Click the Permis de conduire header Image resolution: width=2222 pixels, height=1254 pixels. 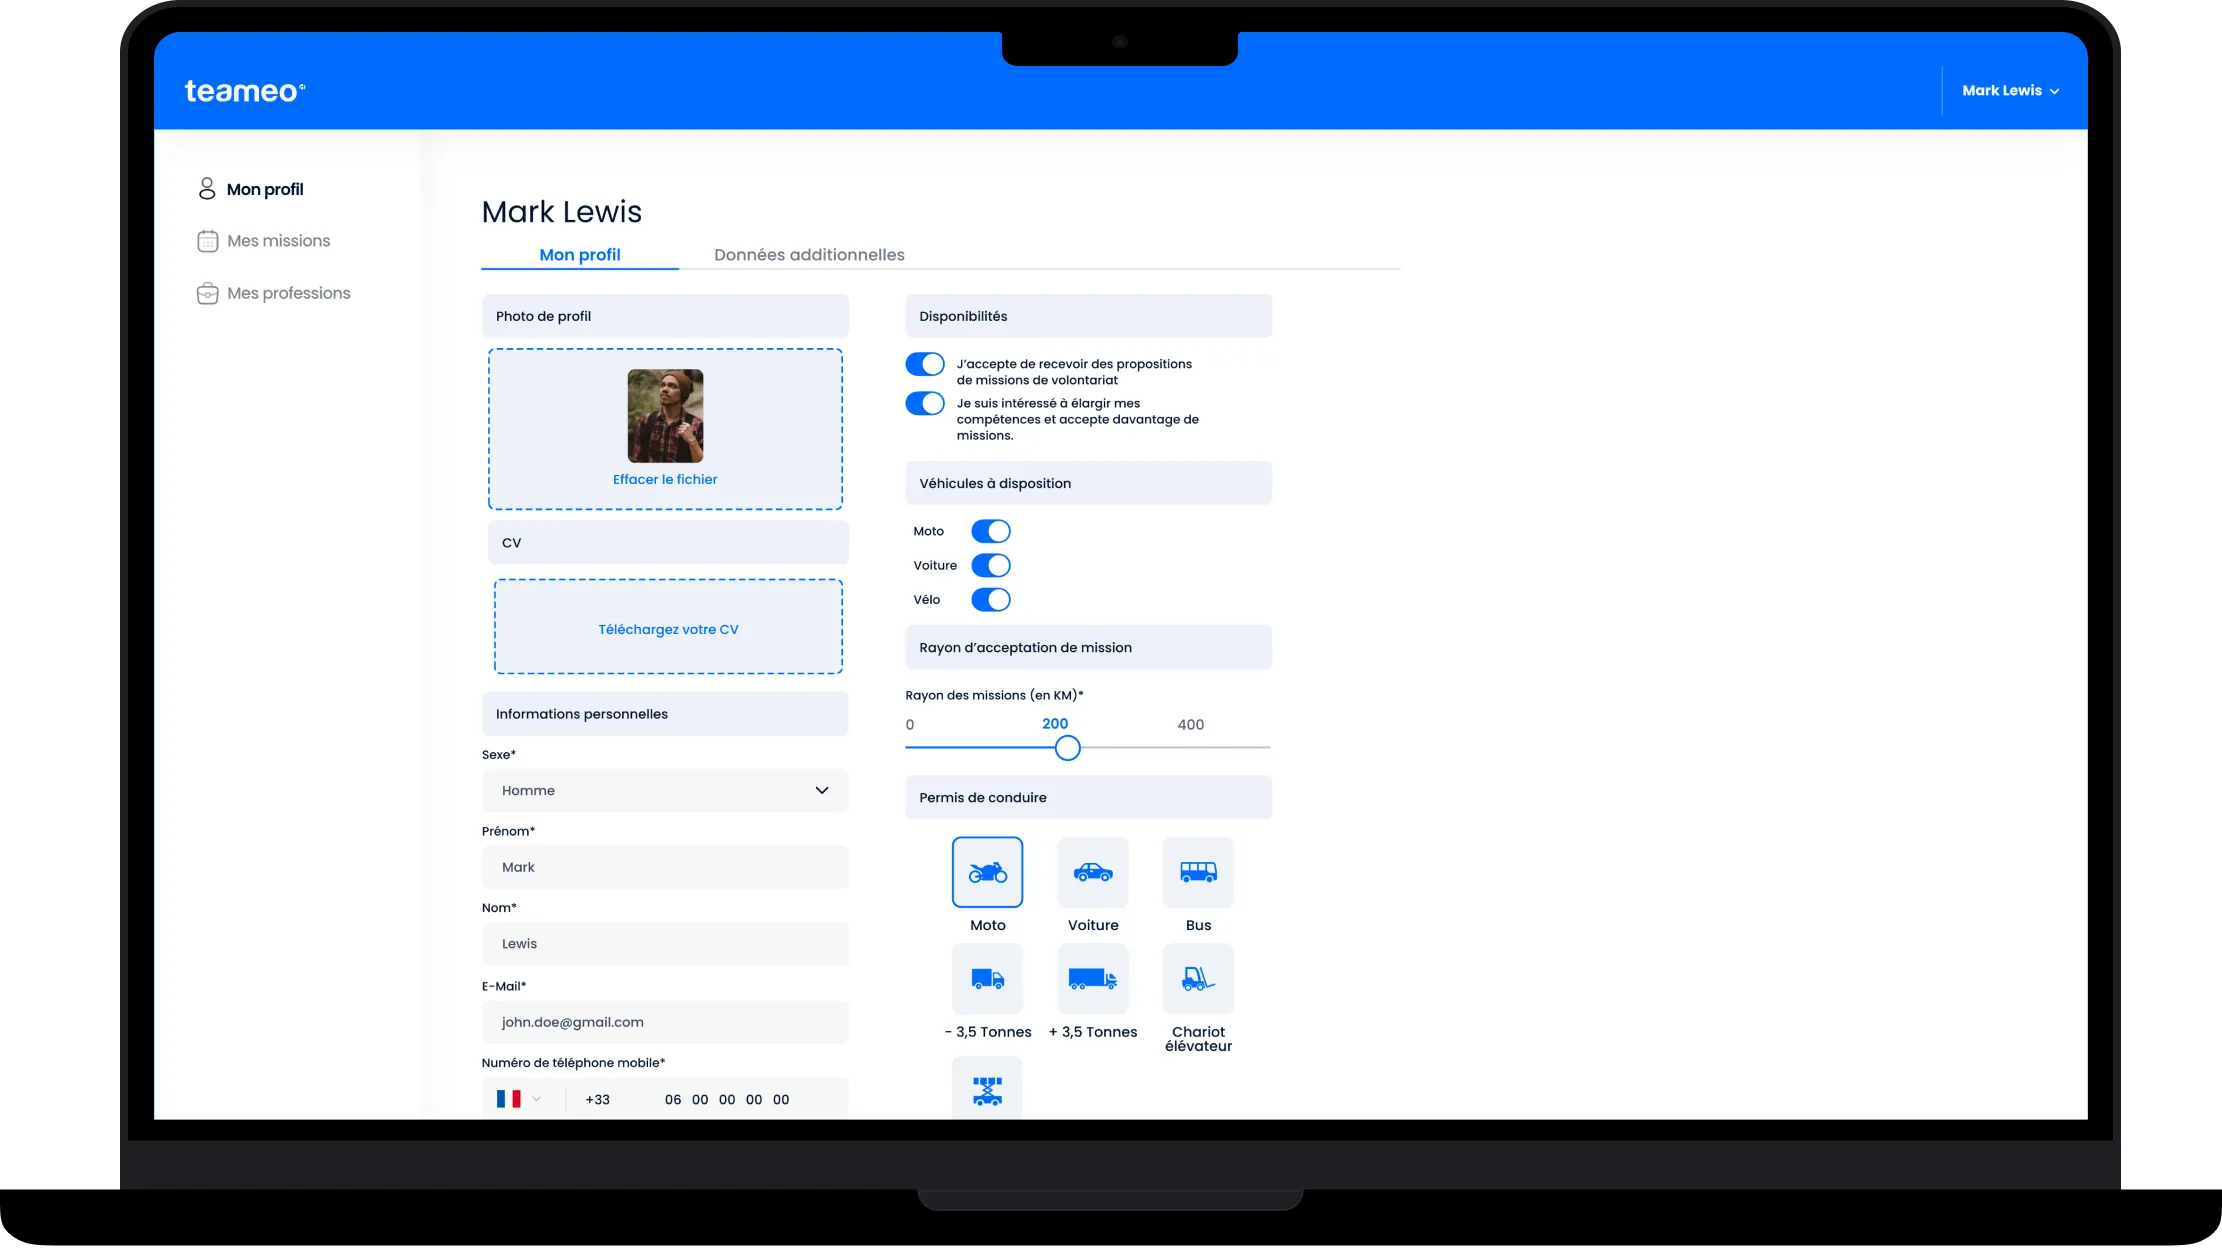pos(1088,798)
